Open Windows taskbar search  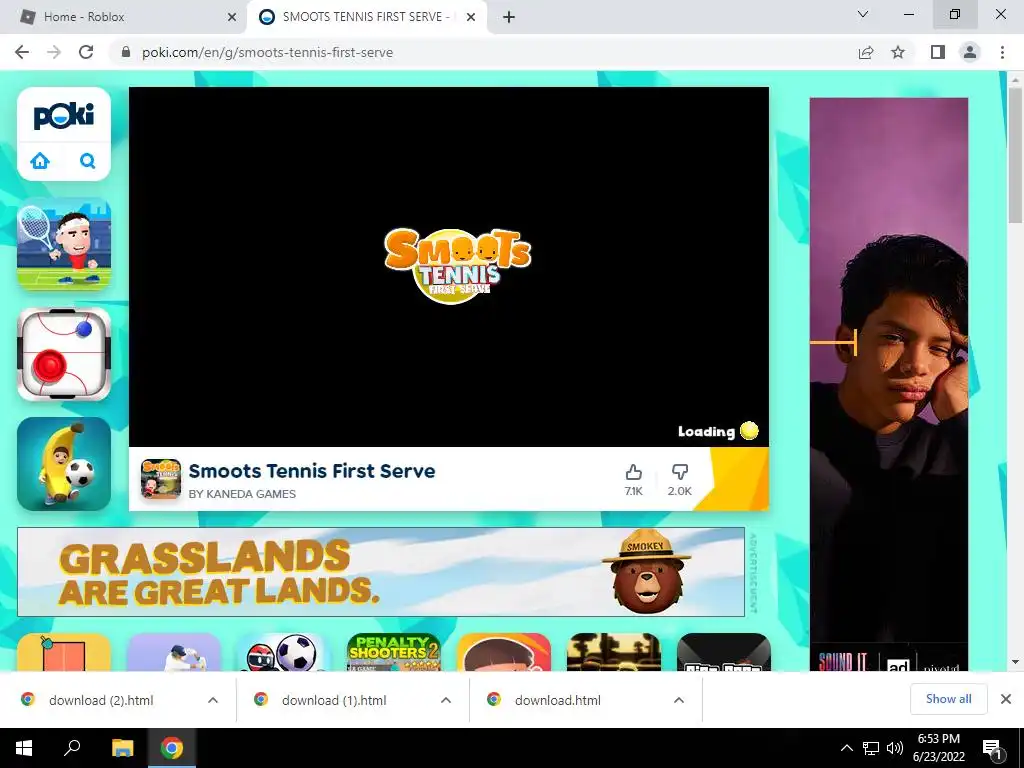click(72, 748)
